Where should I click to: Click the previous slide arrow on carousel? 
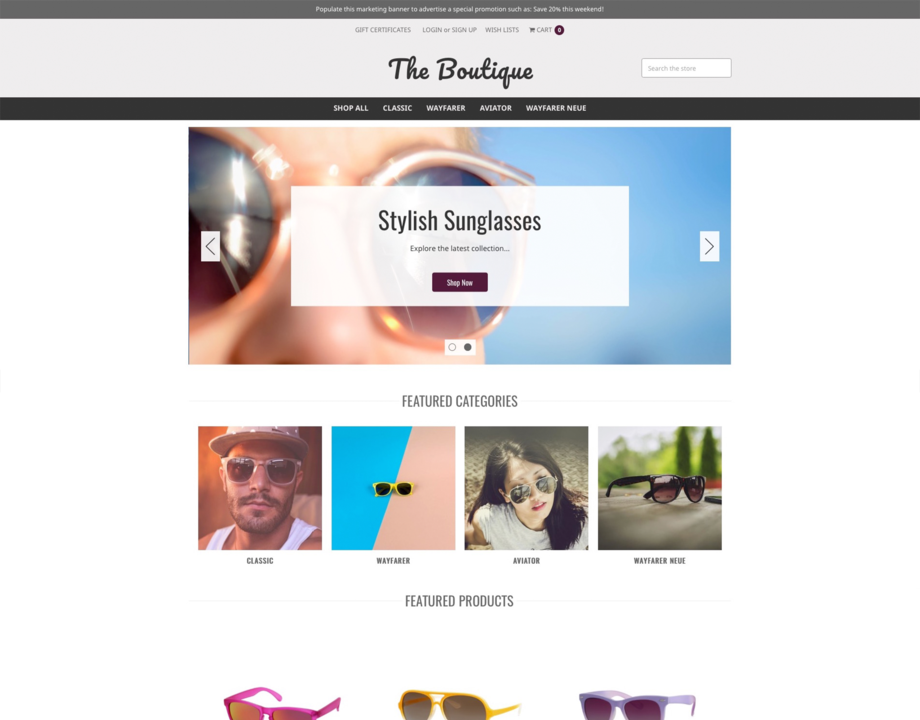[x=211, y=246]
